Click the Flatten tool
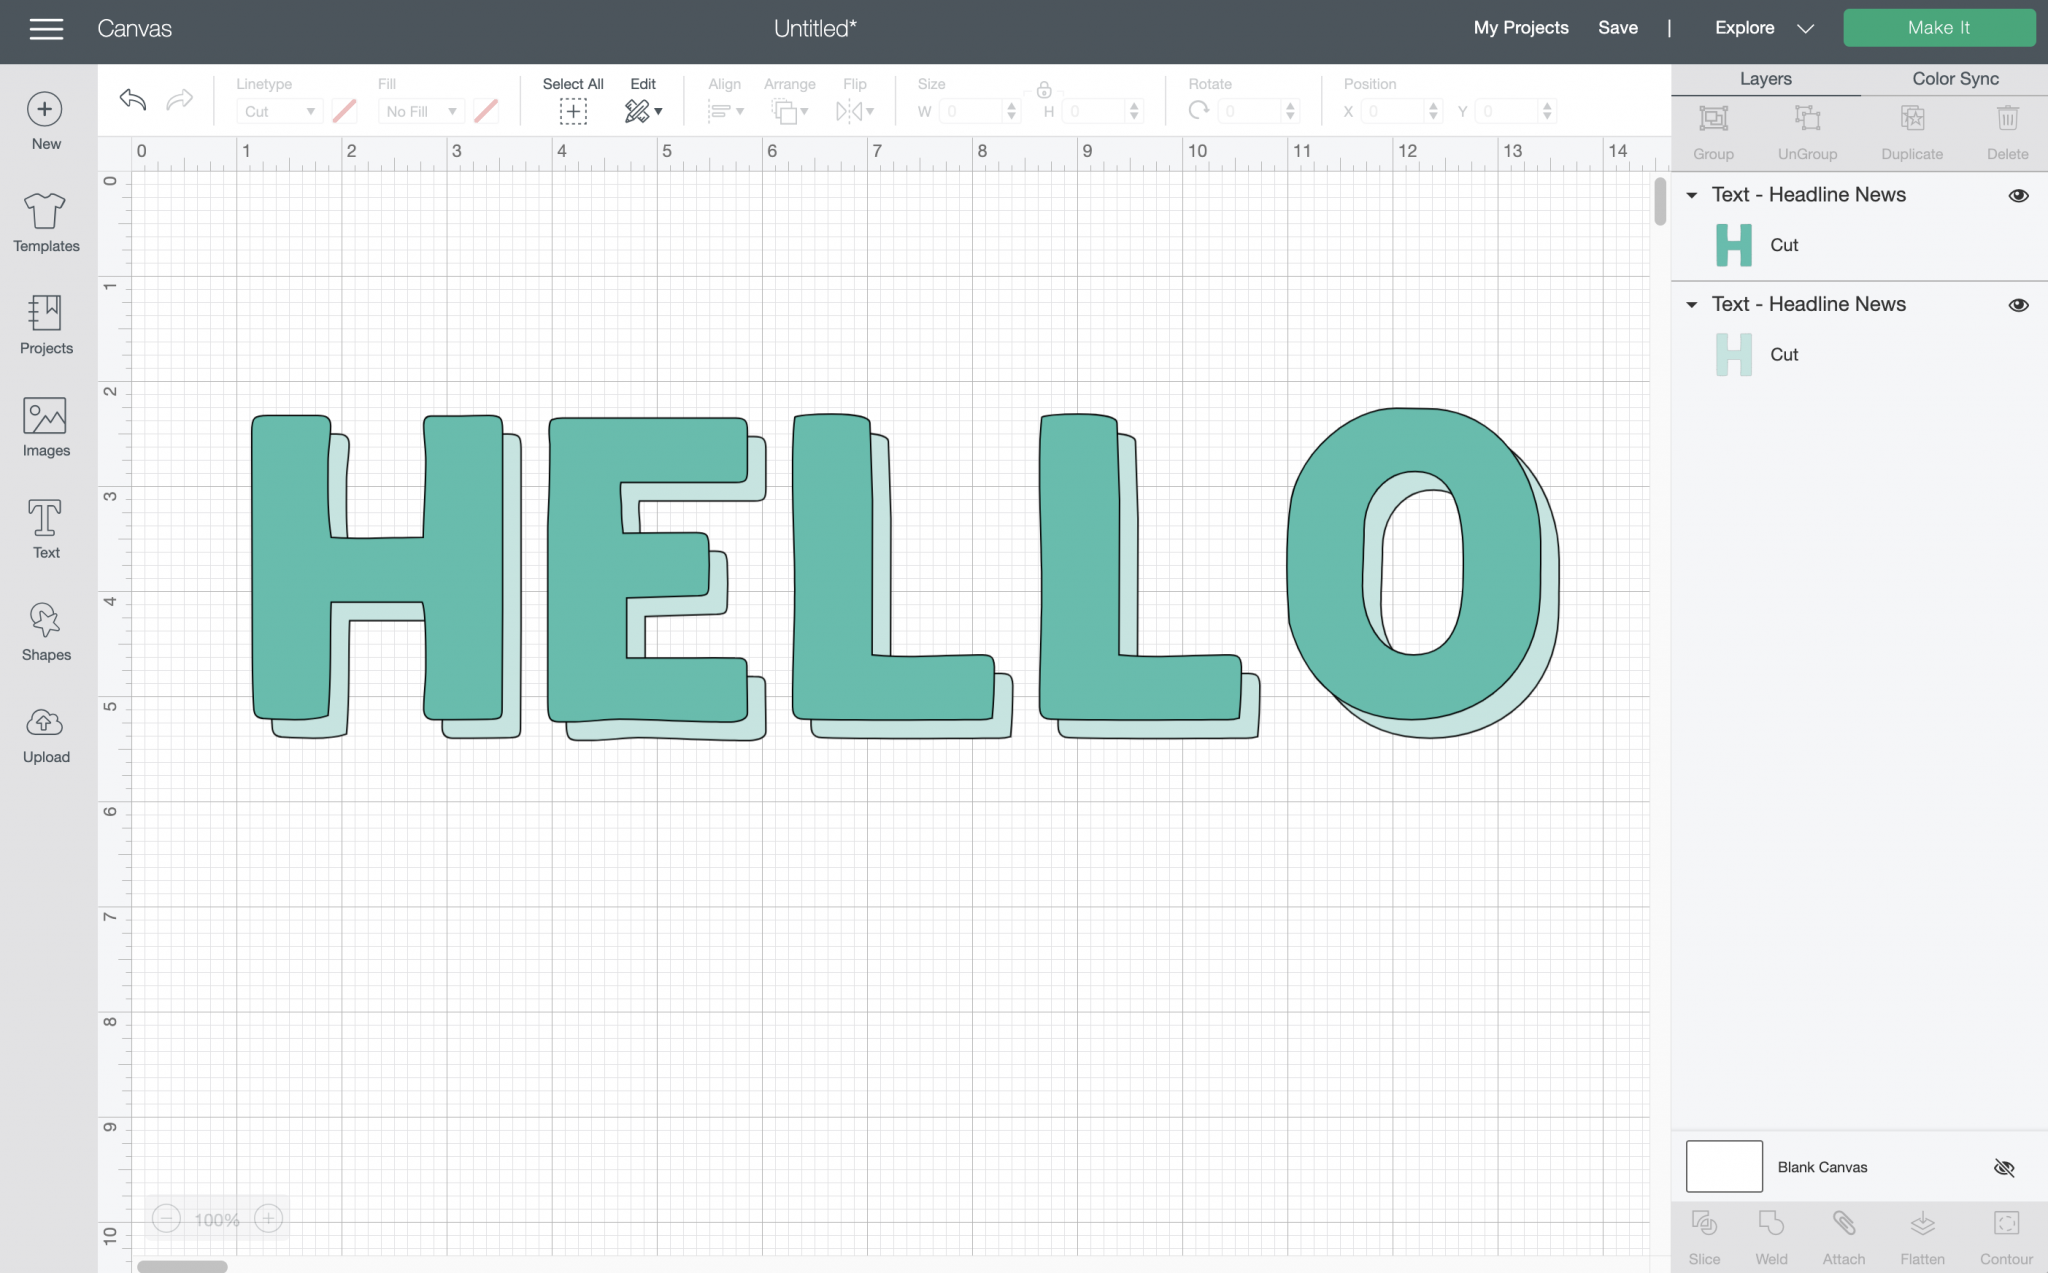The height and width of the screenshot is (1273, 2048). click(x=1922, y=1224)
